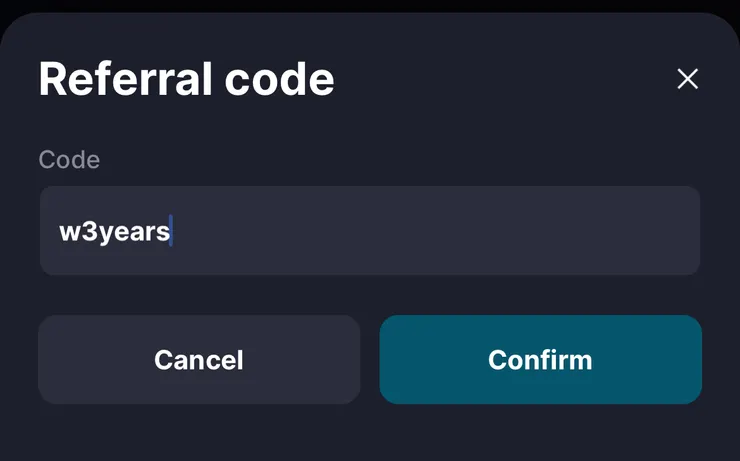Close the Referral code dialog

tap(687, 79)
